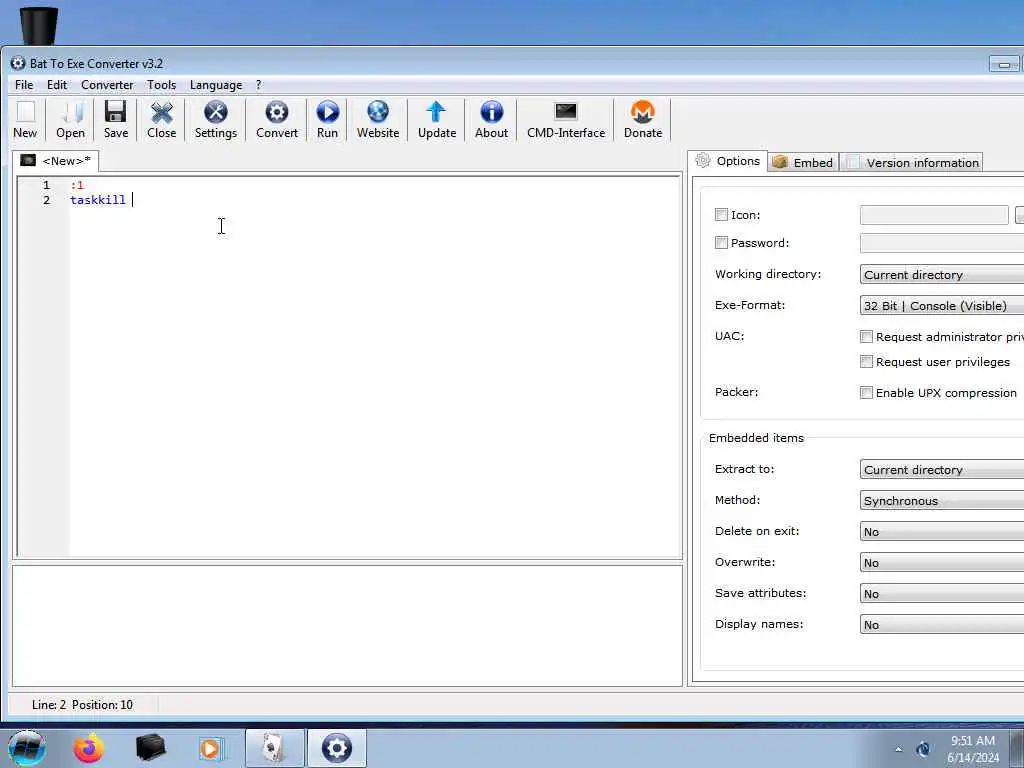Open the File menu
Viewport: 1024px width, 768px height.
pos(24,85)
